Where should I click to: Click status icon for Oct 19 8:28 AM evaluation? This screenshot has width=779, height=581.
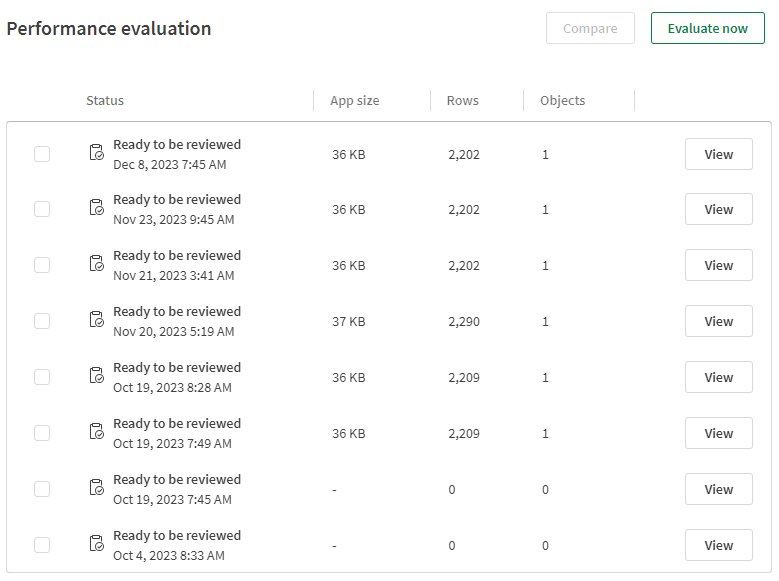[96, 376]
